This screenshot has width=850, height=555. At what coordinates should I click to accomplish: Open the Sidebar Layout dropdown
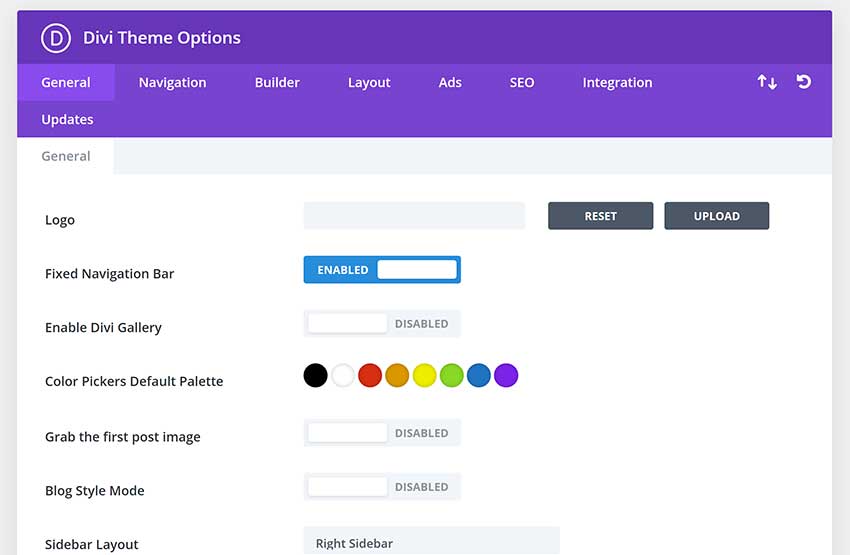(x=431, y=542)
